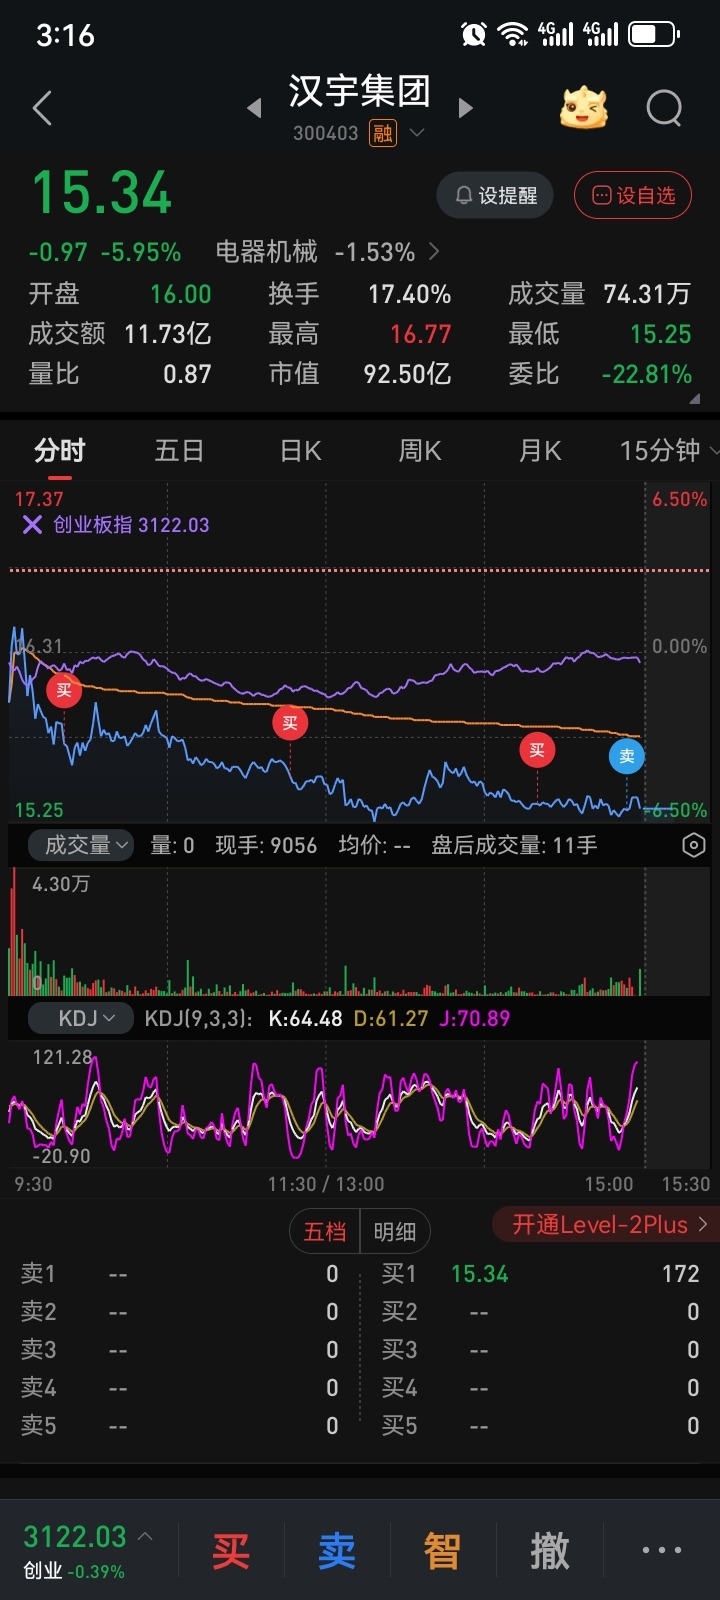The image size is (720, 1600).
Task: Tap blue 卖 marker on chart
Action: coord(627,756)
